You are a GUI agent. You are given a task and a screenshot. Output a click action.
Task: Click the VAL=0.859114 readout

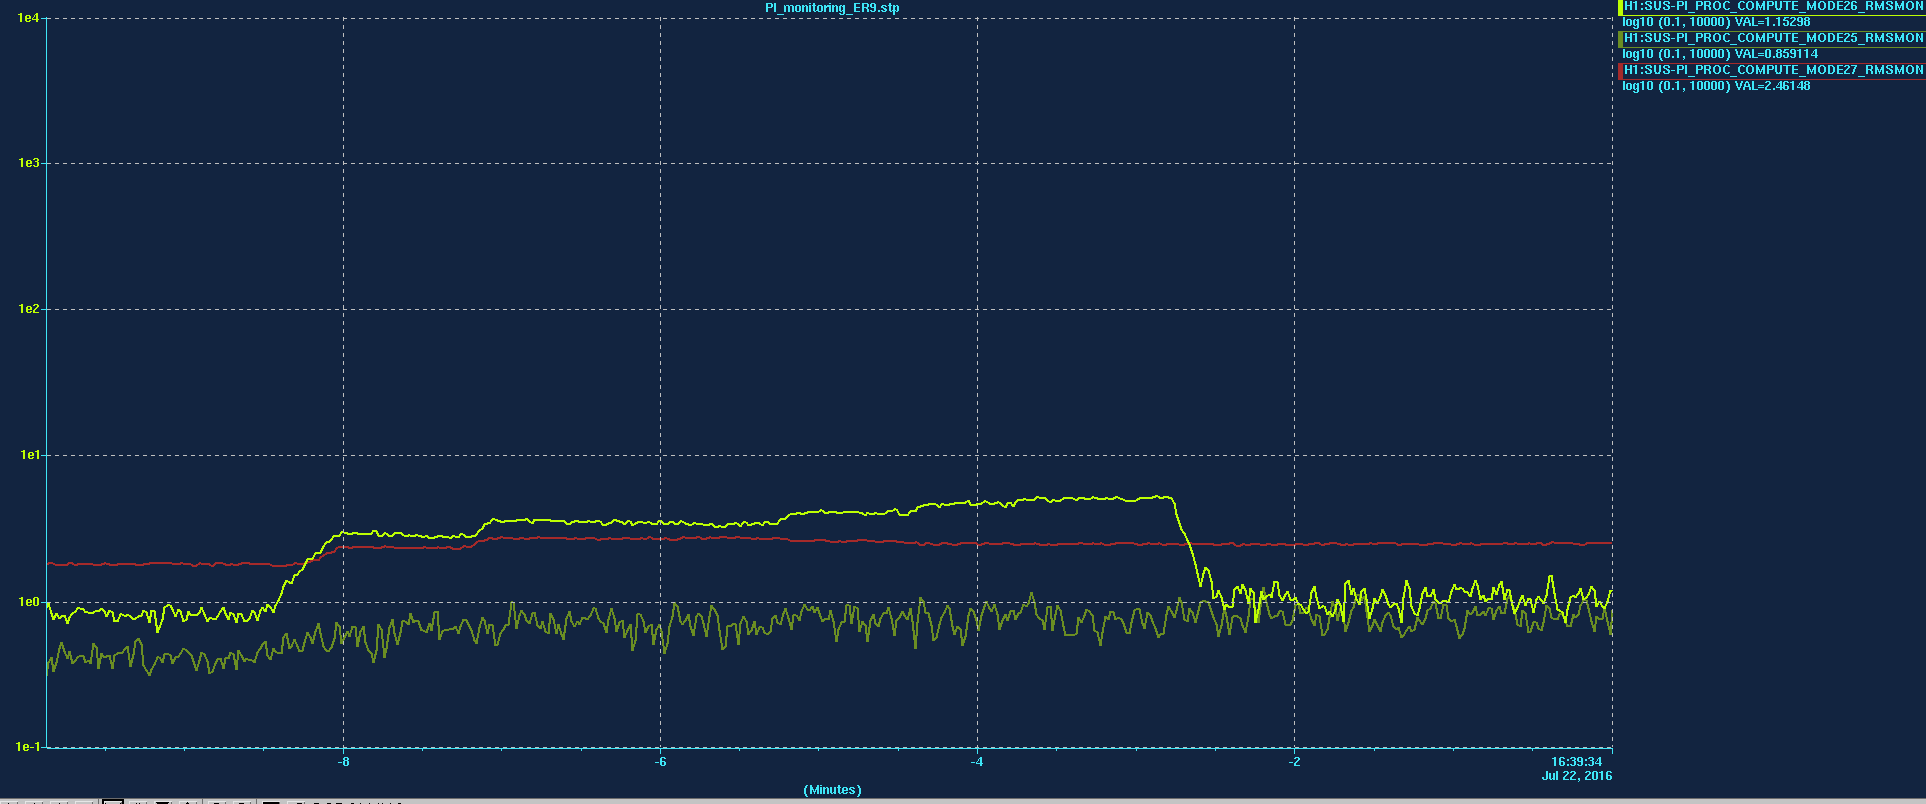pyautogui.click(x=1776, y=54)
